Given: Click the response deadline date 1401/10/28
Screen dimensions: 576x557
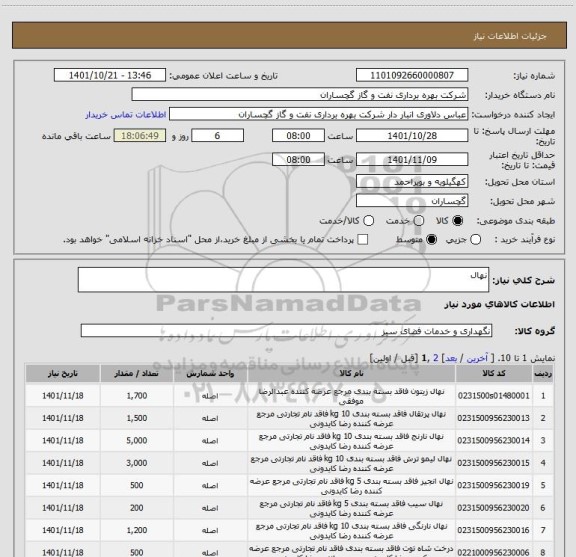Looking at the screenshot, I should (412, 136).
